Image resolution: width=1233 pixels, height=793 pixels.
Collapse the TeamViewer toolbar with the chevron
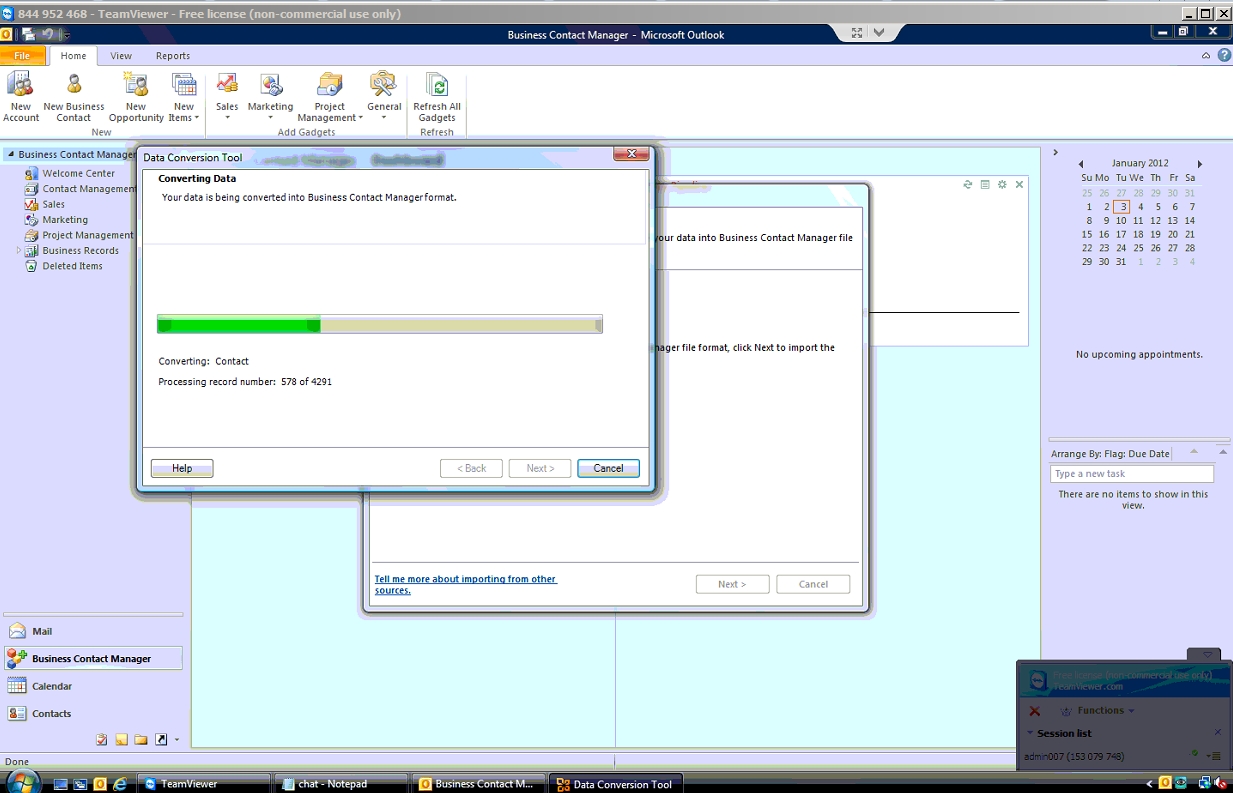pyautogui.click(x=879, y=33)
